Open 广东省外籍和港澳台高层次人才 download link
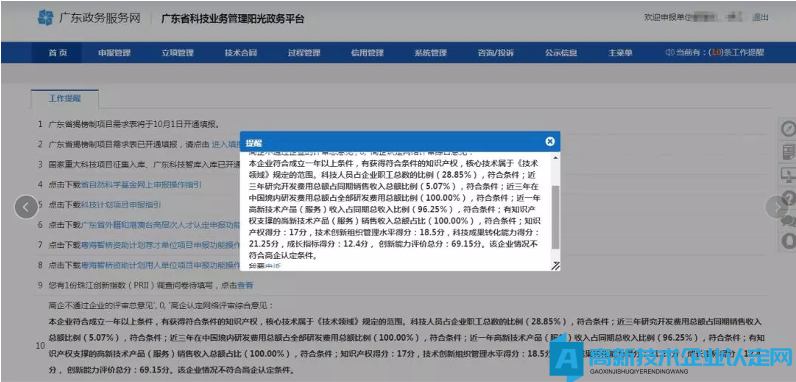Screen dimensions: 796x382 coord(160,225)
